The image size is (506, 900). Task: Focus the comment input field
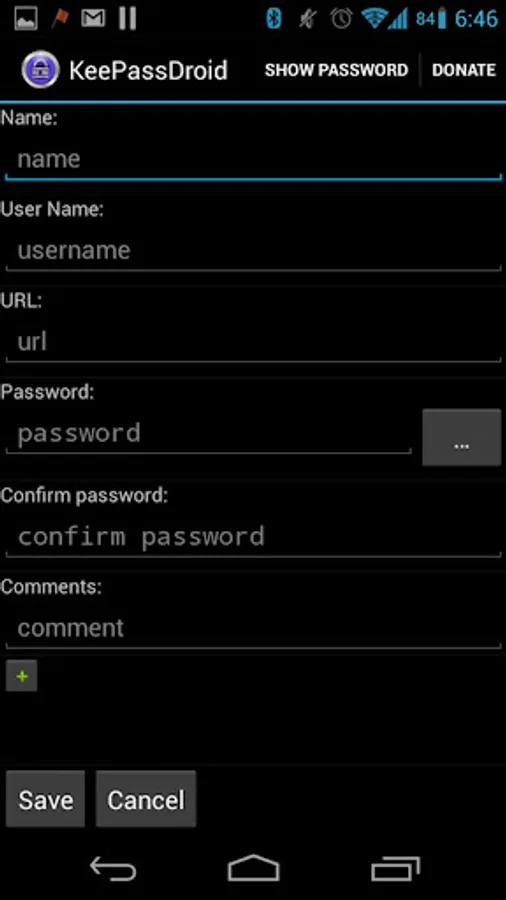point(254,628)
